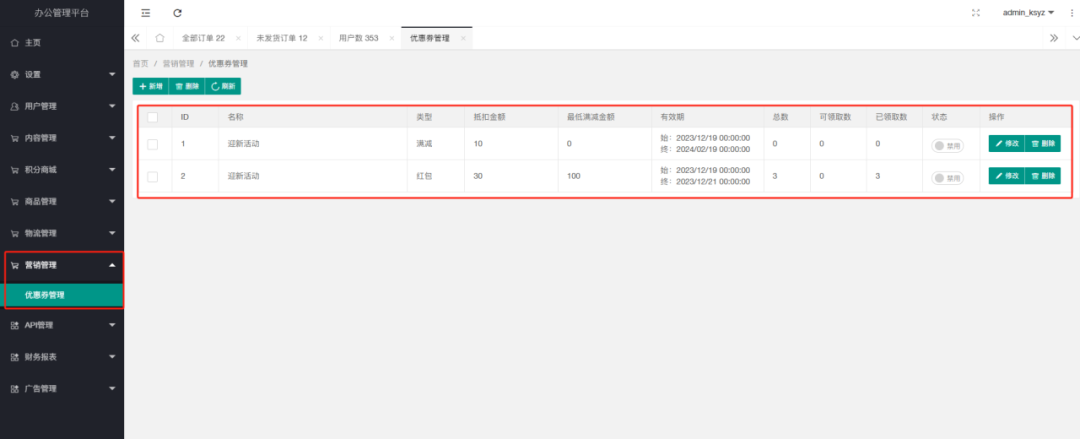This screenshot has width=1080, height=439.
Task: Click the home icon tab
Action: pos(159,38)
